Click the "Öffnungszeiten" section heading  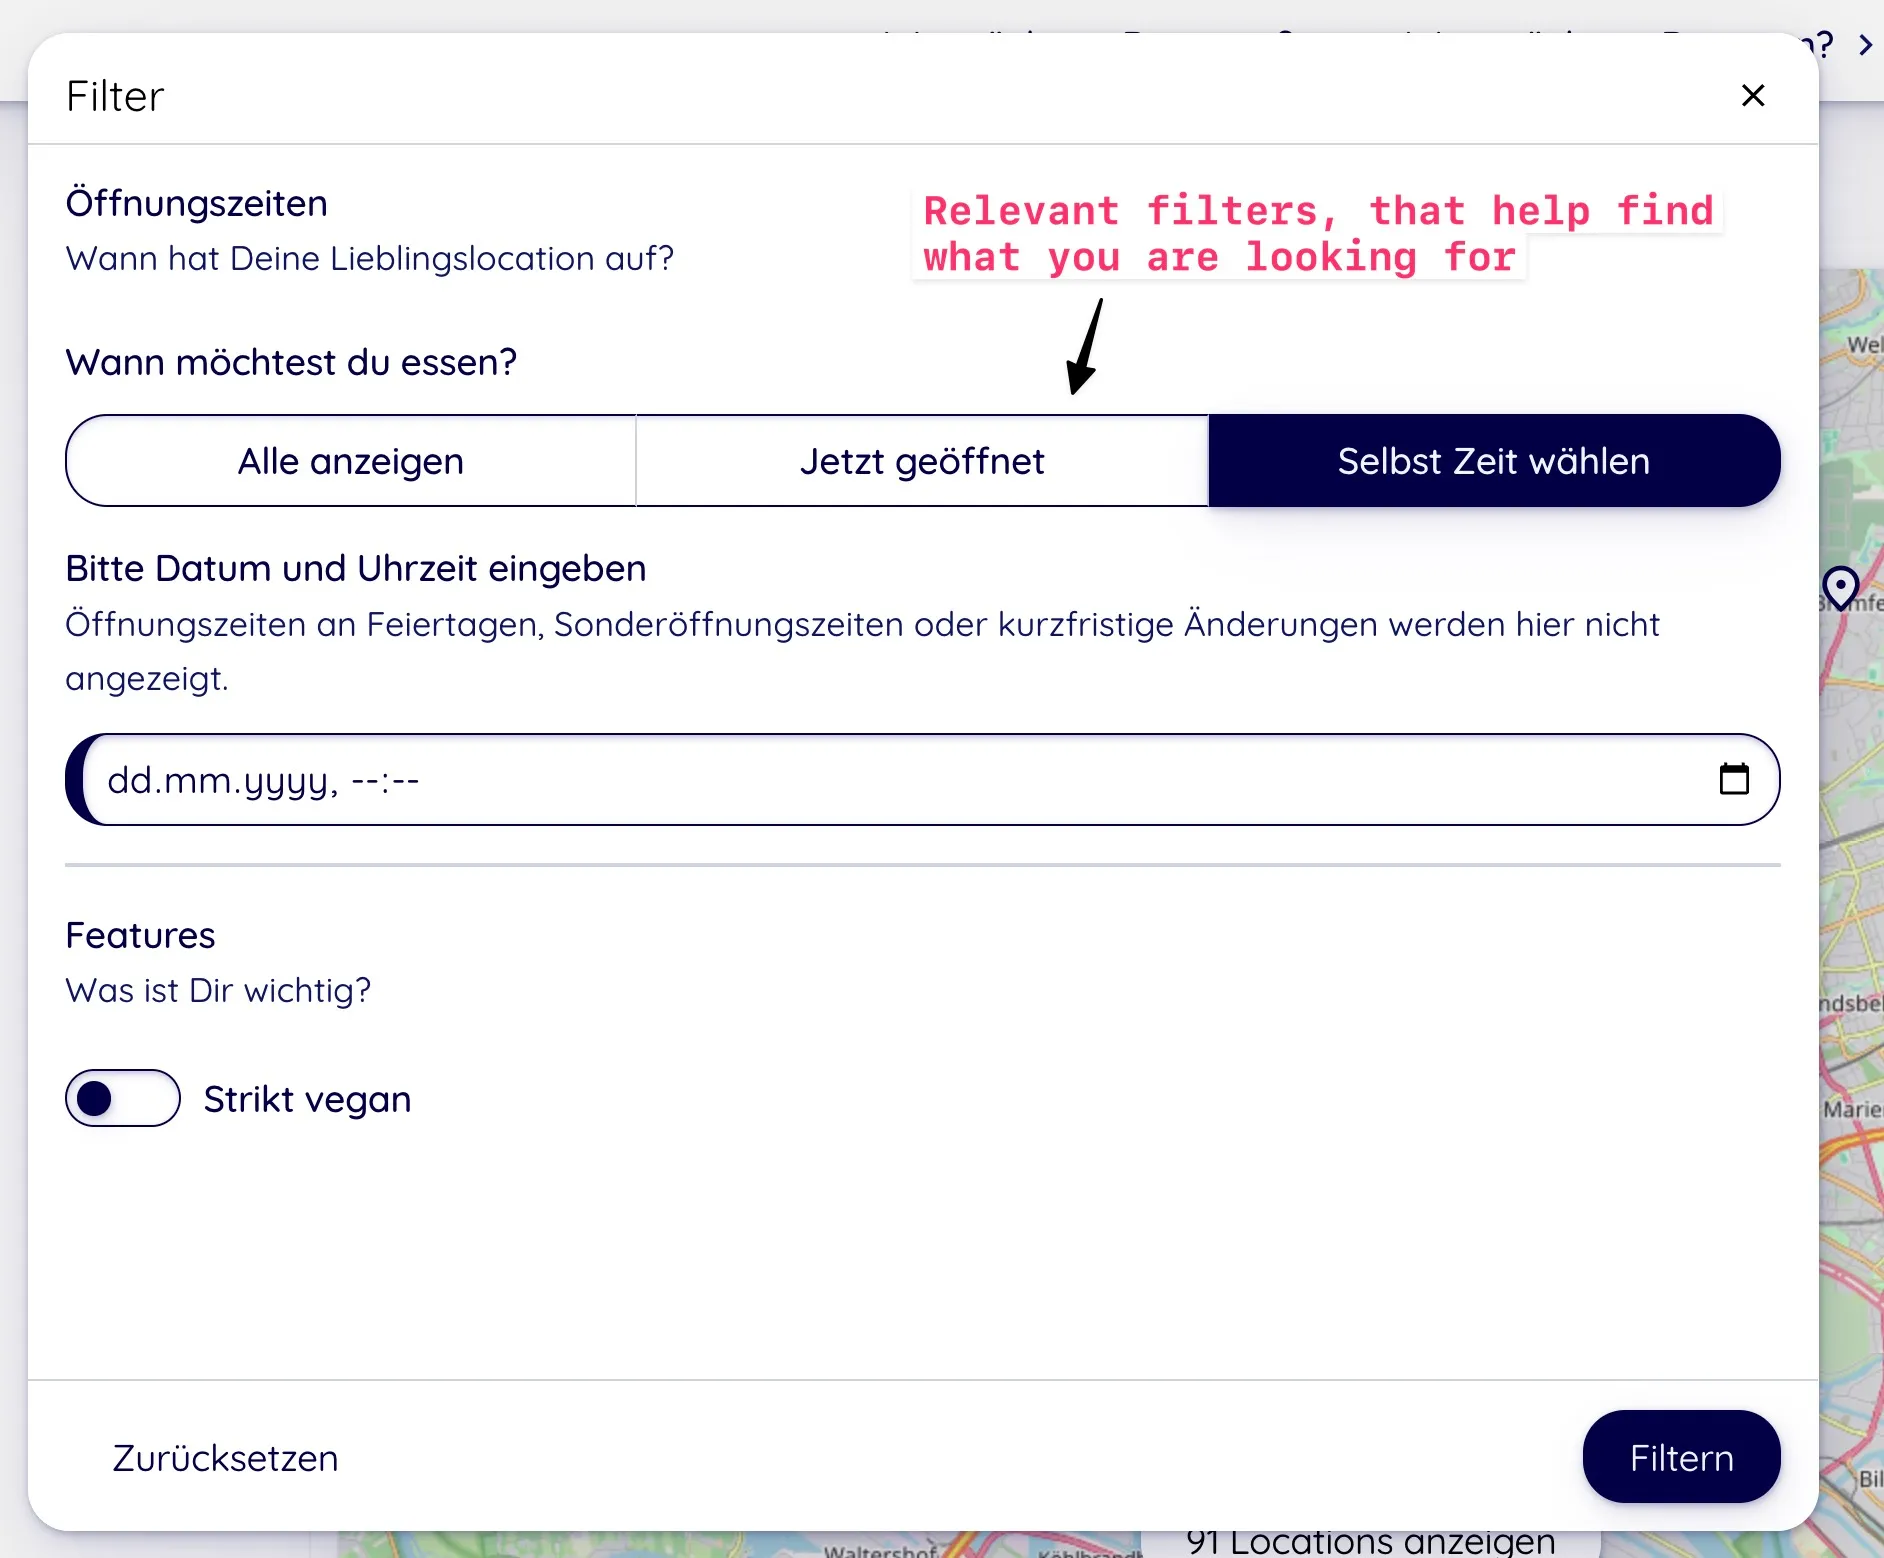(x=196, y=203)
